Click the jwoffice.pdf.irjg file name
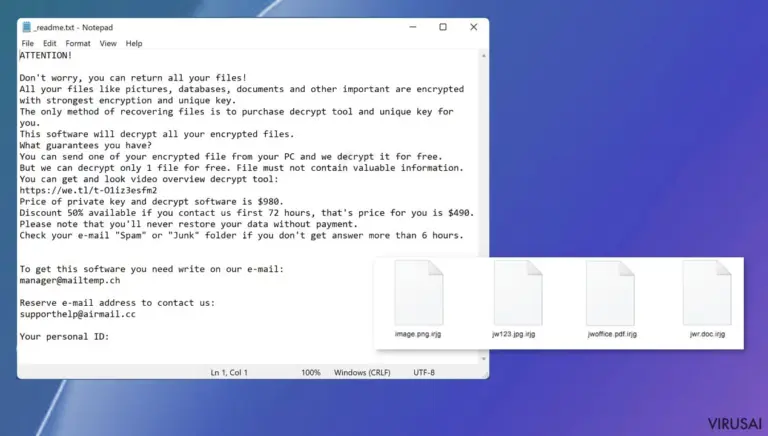Viewport: 768px width, 436px height. 612,334
